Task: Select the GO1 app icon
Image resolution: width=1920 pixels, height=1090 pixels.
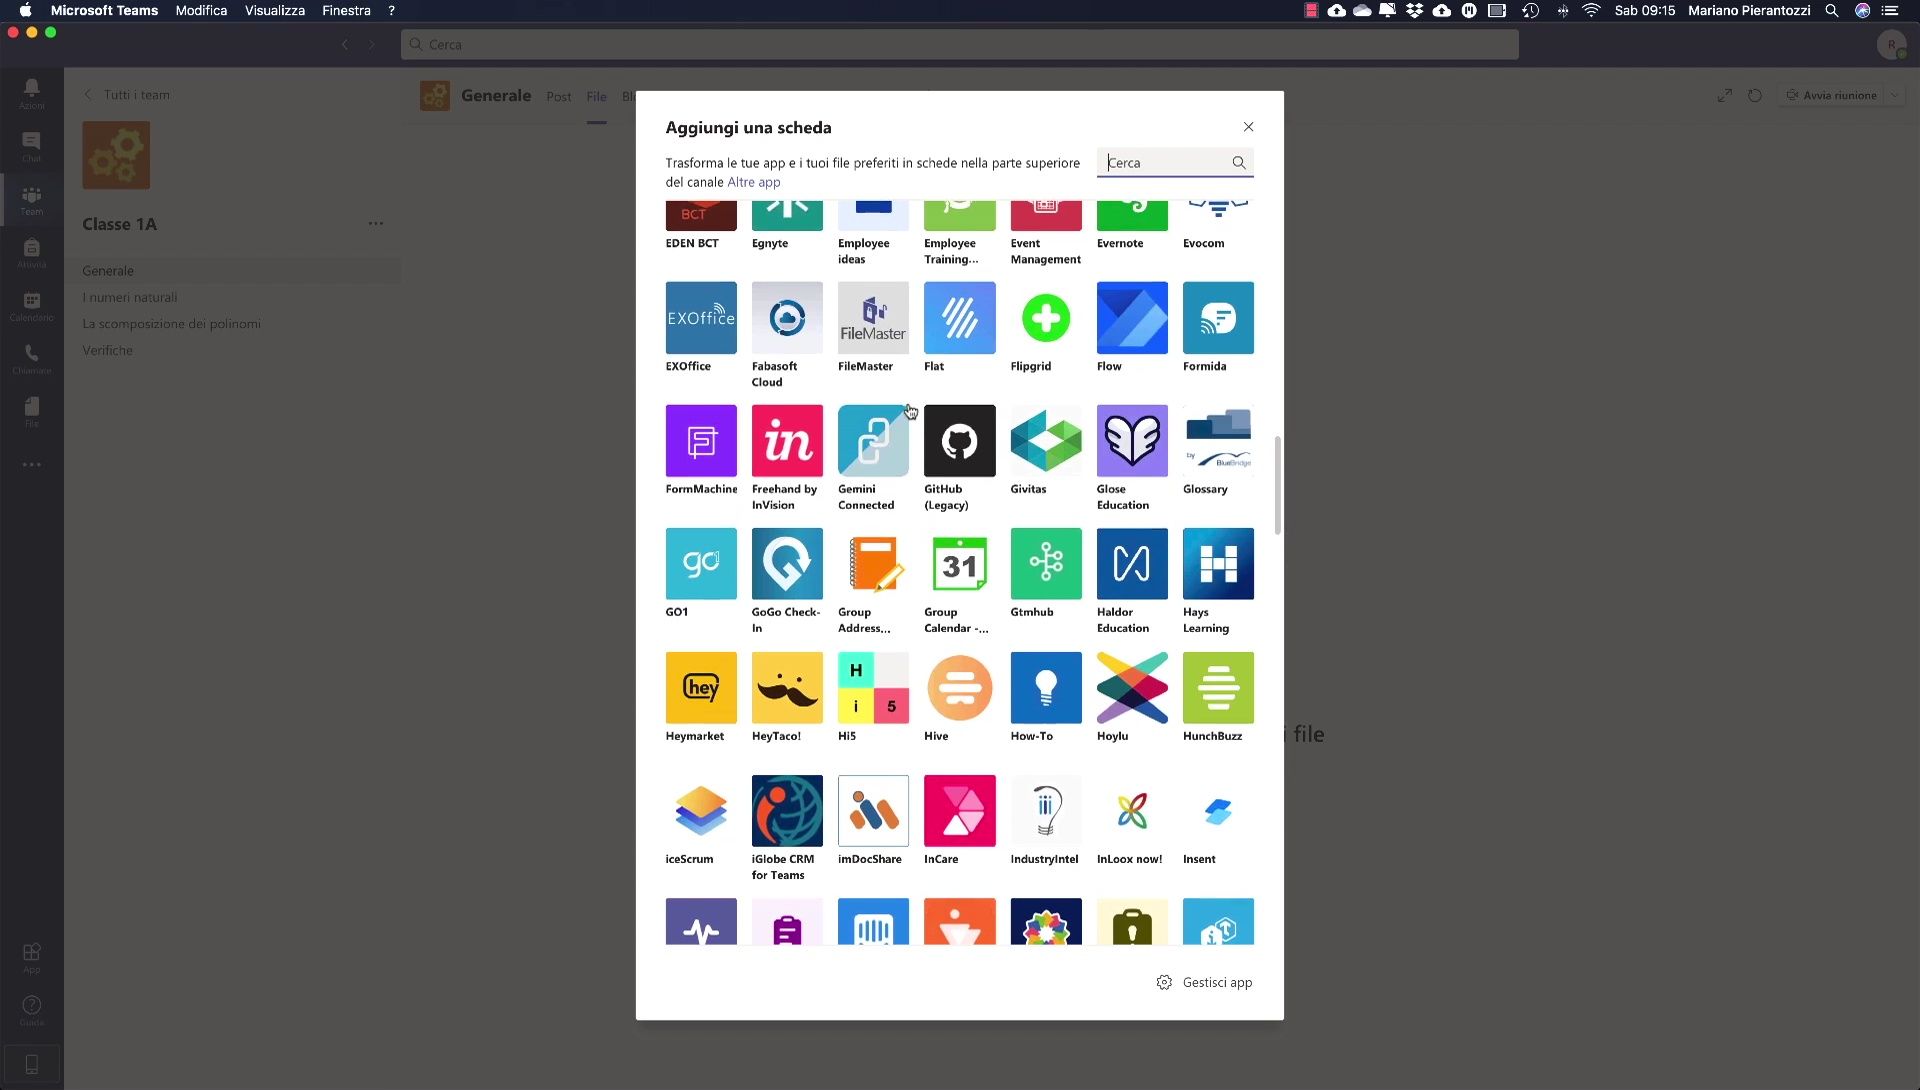Action: click(701, 564)
